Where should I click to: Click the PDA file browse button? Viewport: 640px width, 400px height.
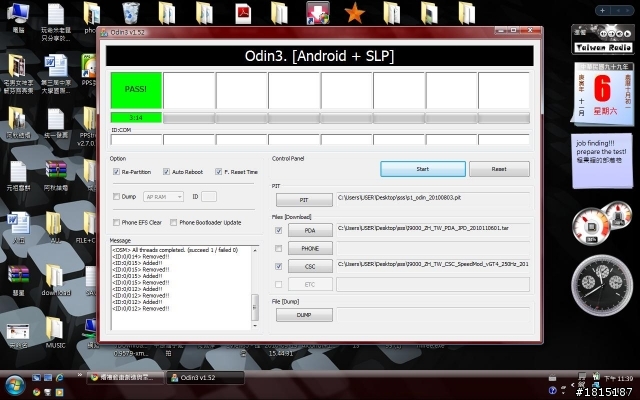pyautogui.click(x=310, y=230)
